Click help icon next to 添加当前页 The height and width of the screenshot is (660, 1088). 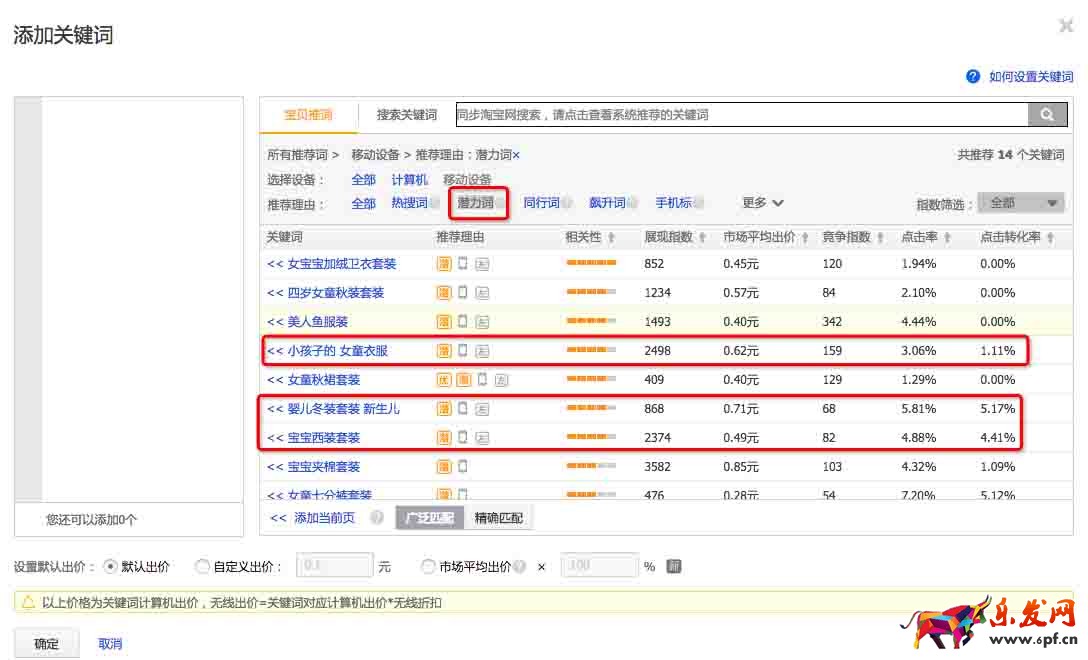(376, 518)
